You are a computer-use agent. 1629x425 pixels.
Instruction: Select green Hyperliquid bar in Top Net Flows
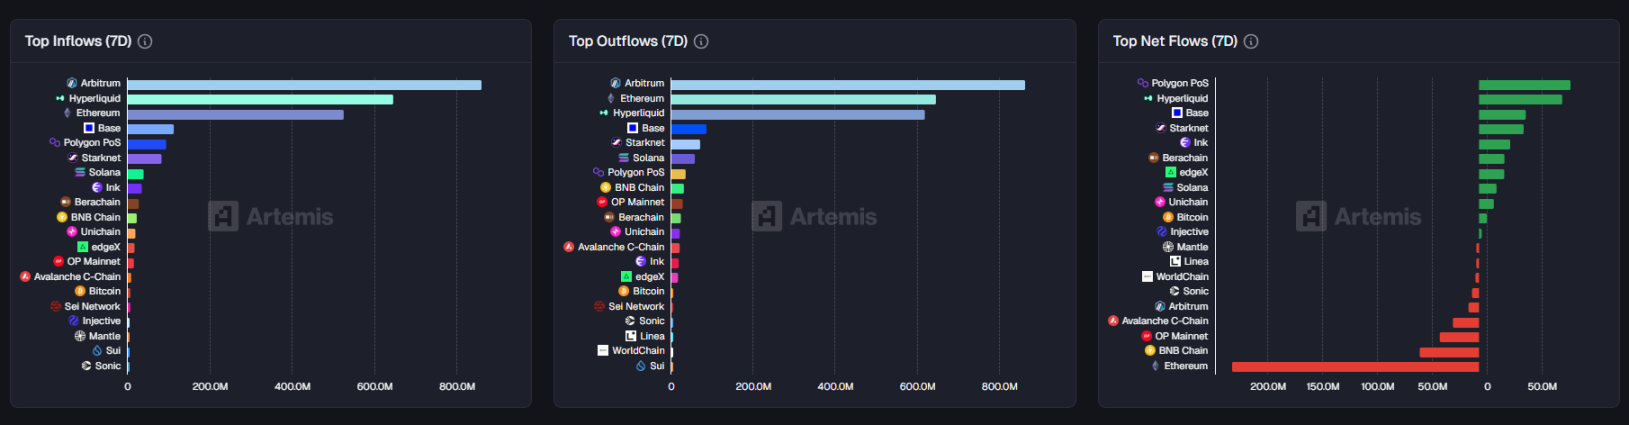[x=1520, y=99]
